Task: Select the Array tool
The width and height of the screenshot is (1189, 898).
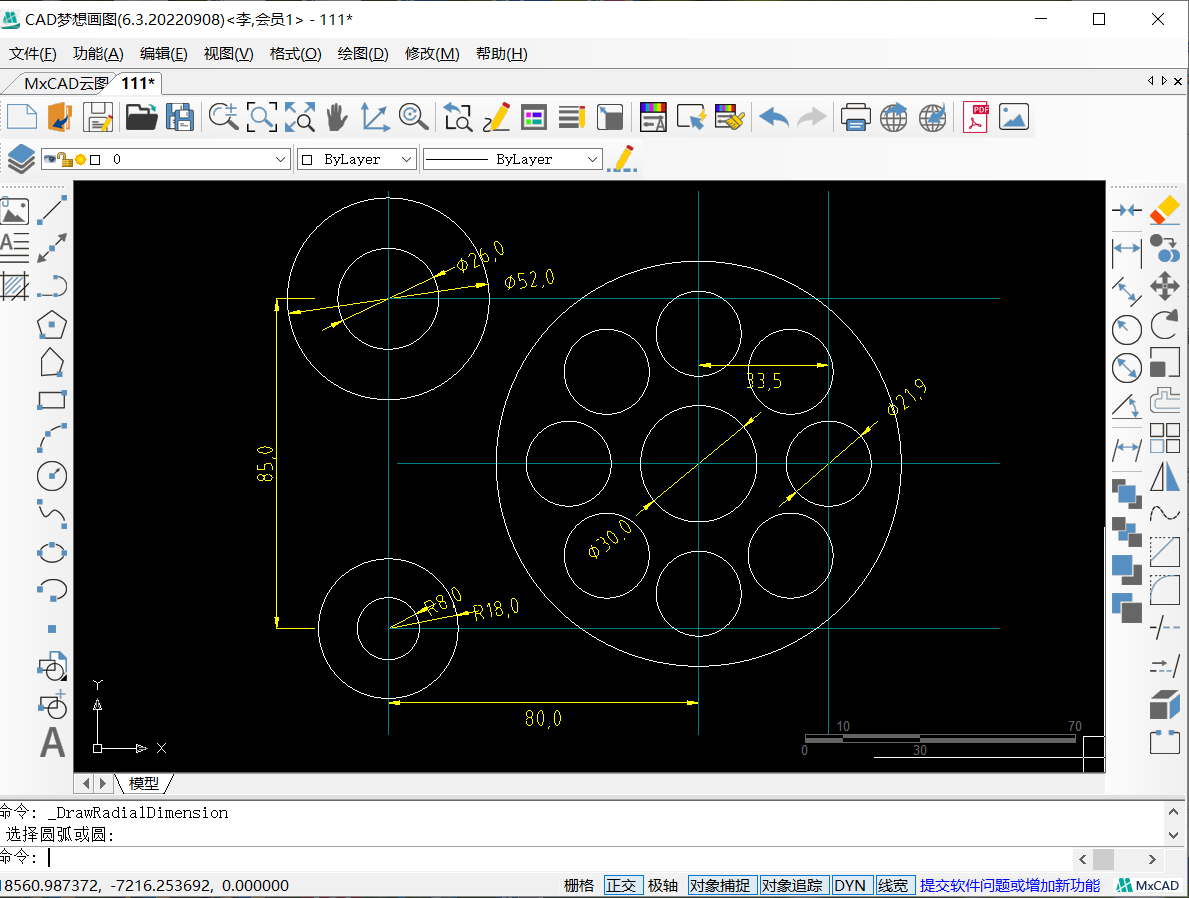Action: click(x=1165, y=438)
